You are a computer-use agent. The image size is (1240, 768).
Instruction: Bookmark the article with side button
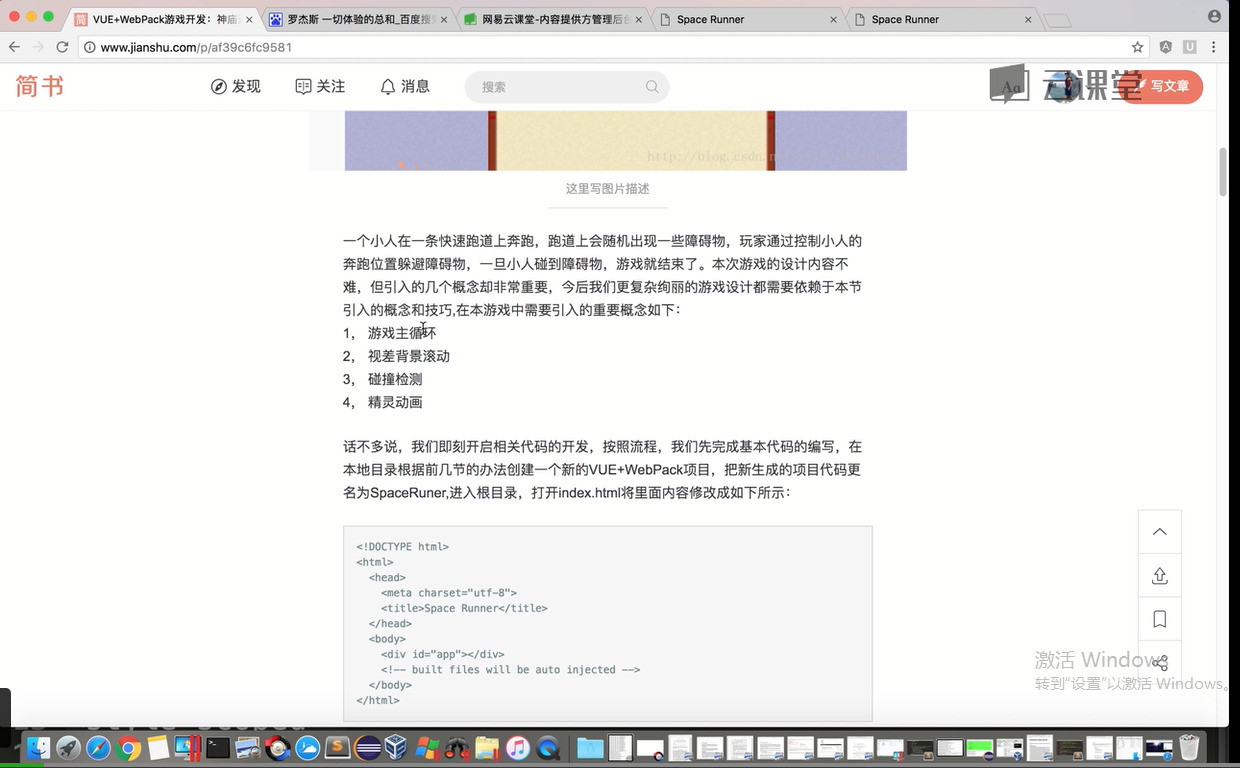click(1160, 620)
